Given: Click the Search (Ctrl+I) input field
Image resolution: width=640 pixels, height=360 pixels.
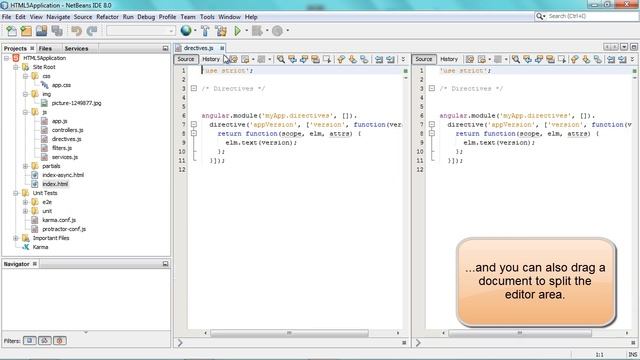Looking at the screenshot, I should (x=591, y=16).
